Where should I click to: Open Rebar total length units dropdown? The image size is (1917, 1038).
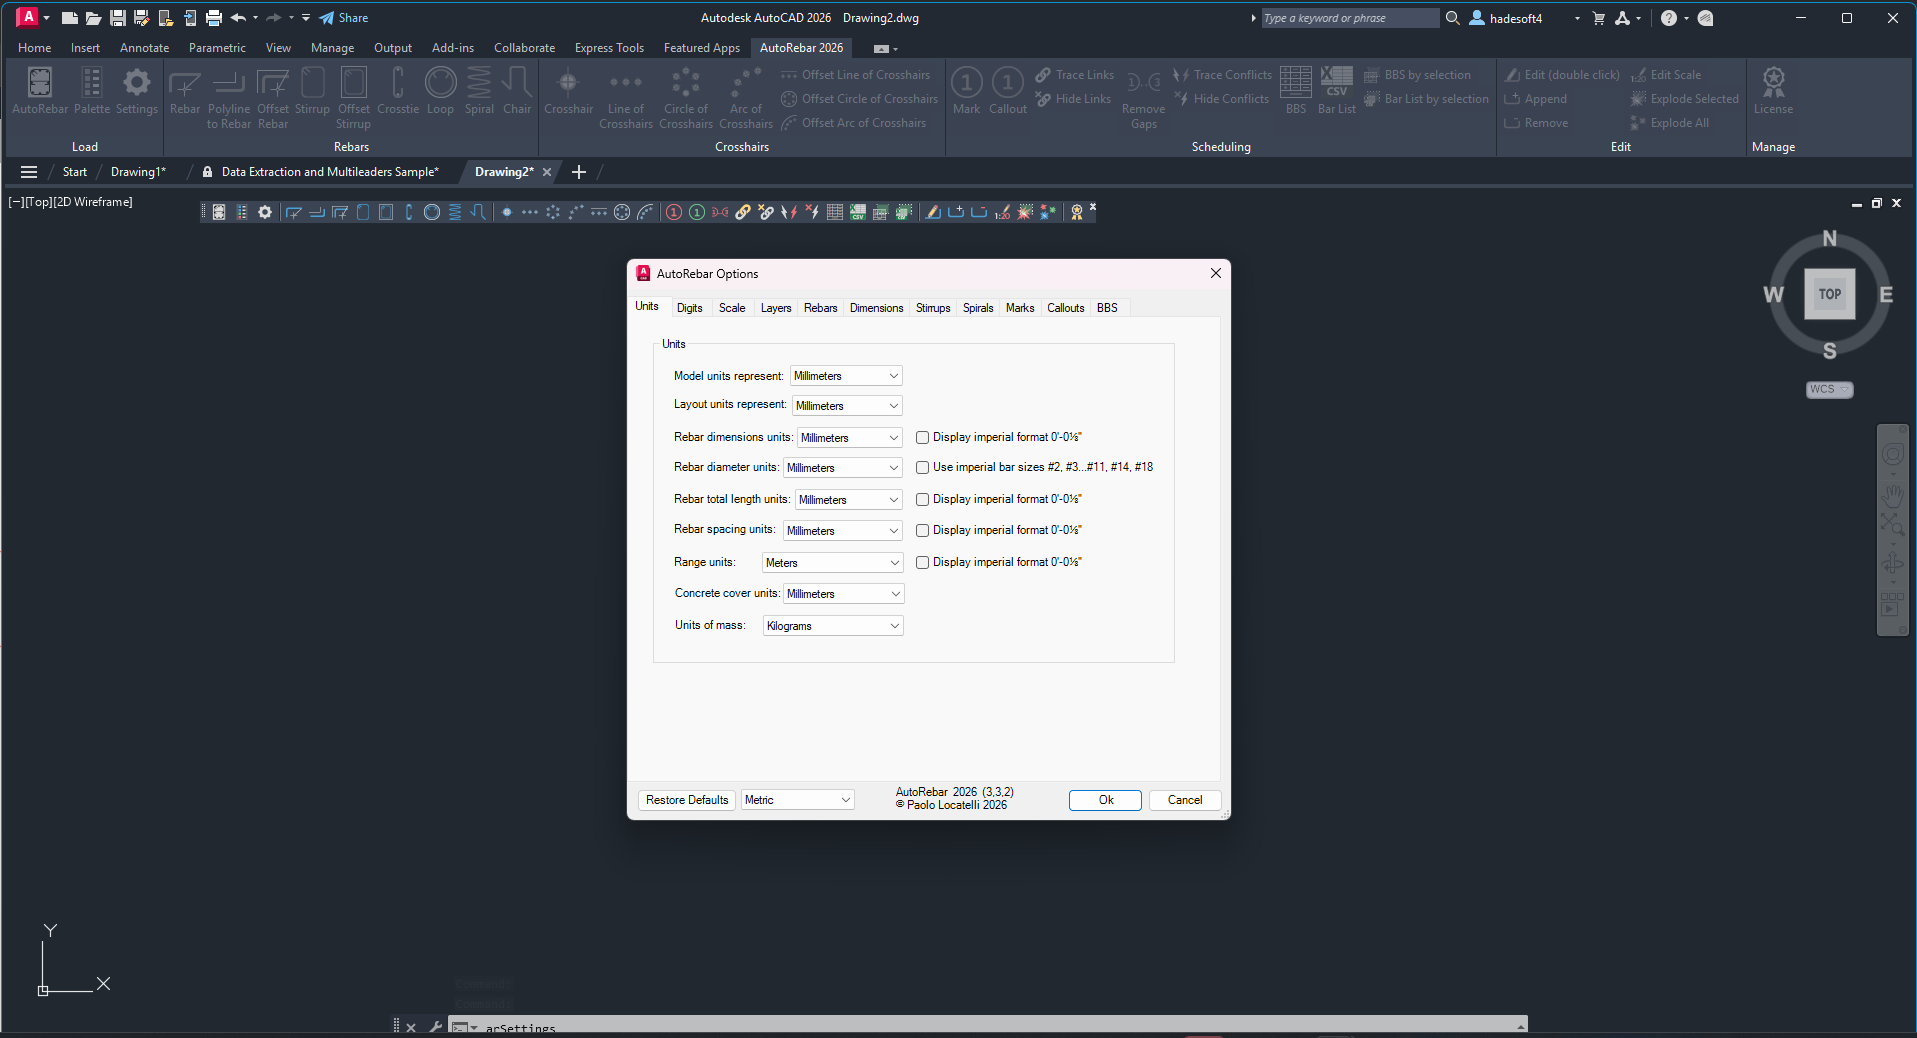(x=849, y=499)
